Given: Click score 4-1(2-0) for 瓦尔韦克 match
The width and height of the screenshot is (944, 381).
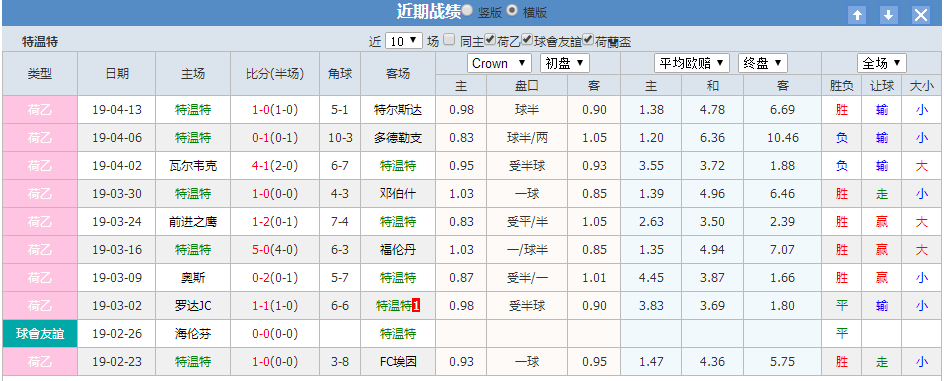Looking at the screenshot, I should point(275,166).
